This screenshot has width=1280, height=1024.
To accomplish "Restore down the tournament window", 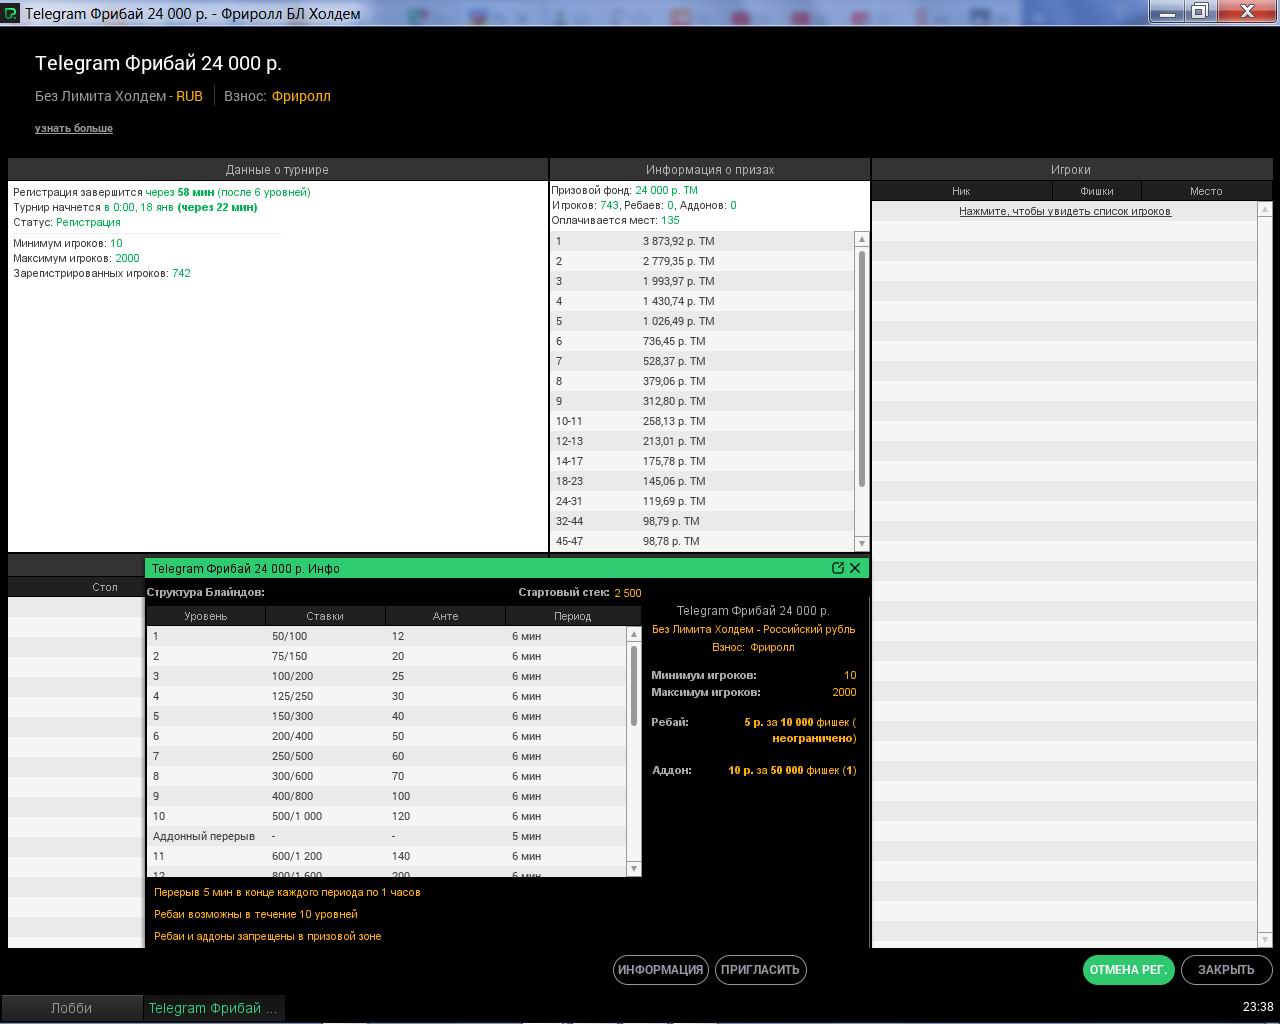I will tap(1199, 11).
